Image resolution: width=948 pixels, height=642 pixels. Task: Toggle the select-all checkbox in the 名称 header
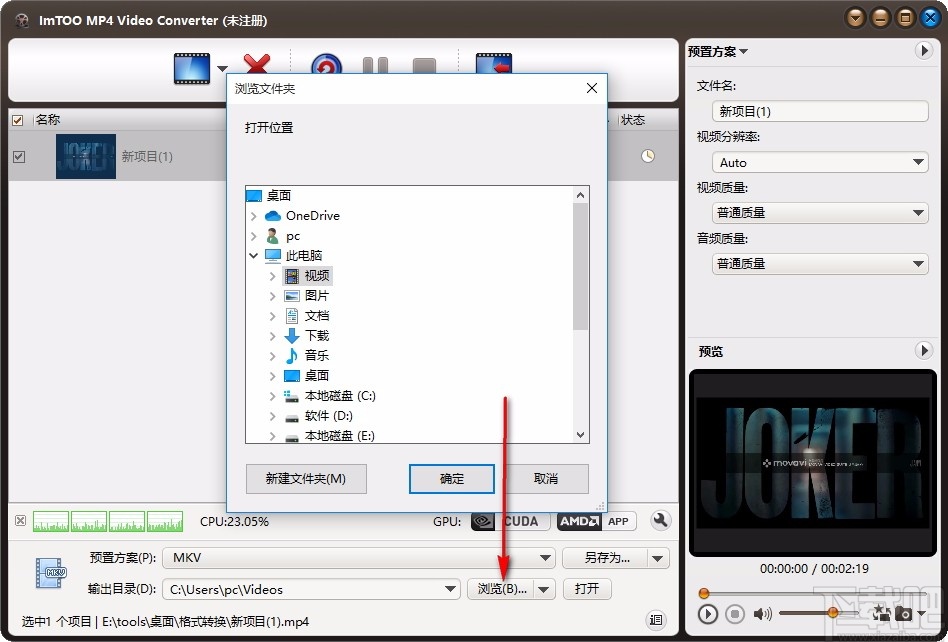(x=17, y=119)
